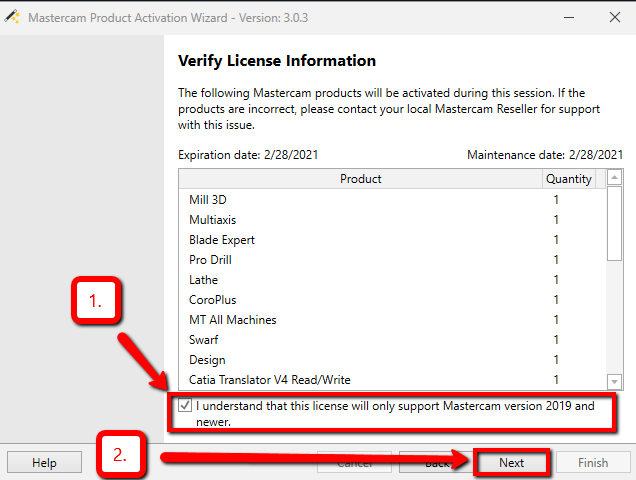The width and height of the screenshot is (636, 480).
Task: Select the Pro Drill row
Action: point(392,260)
